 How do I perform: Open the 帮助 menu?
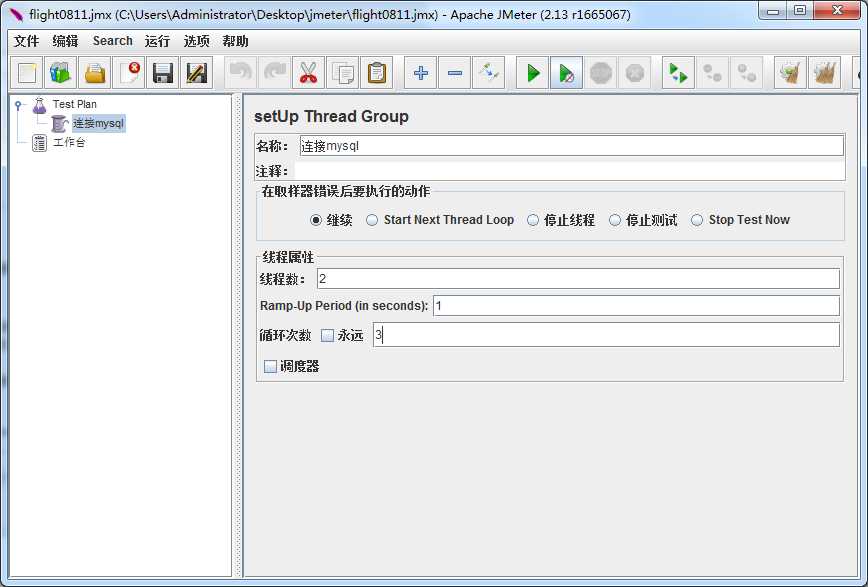(x=235, y=41)
